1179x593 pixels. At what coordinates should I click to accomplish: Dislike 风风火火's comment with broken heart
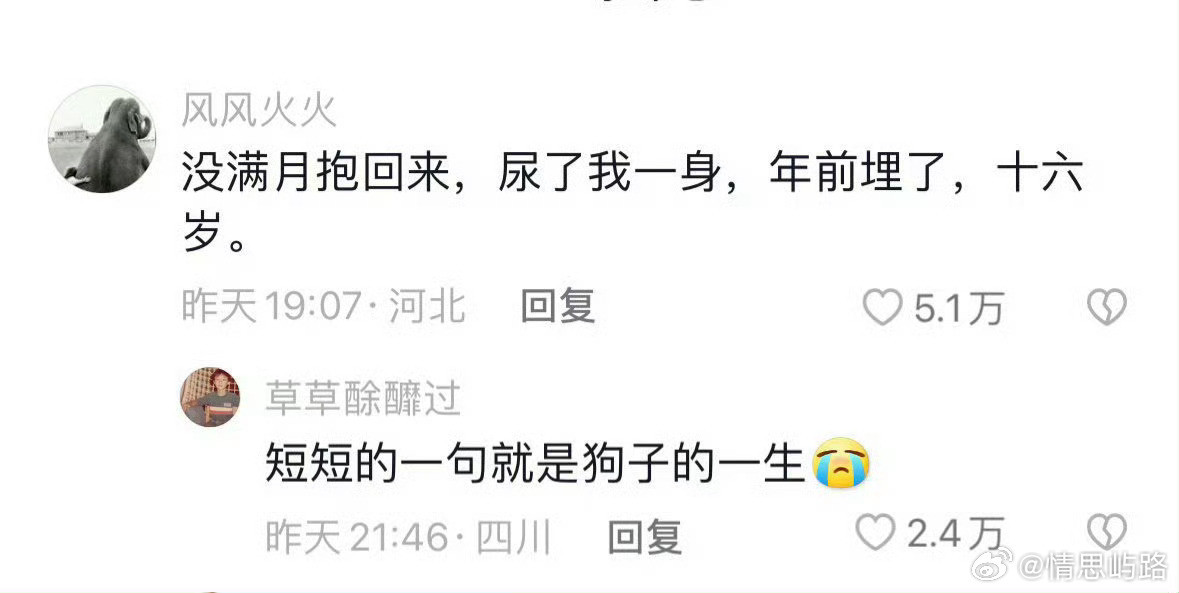click(1107, 307)
